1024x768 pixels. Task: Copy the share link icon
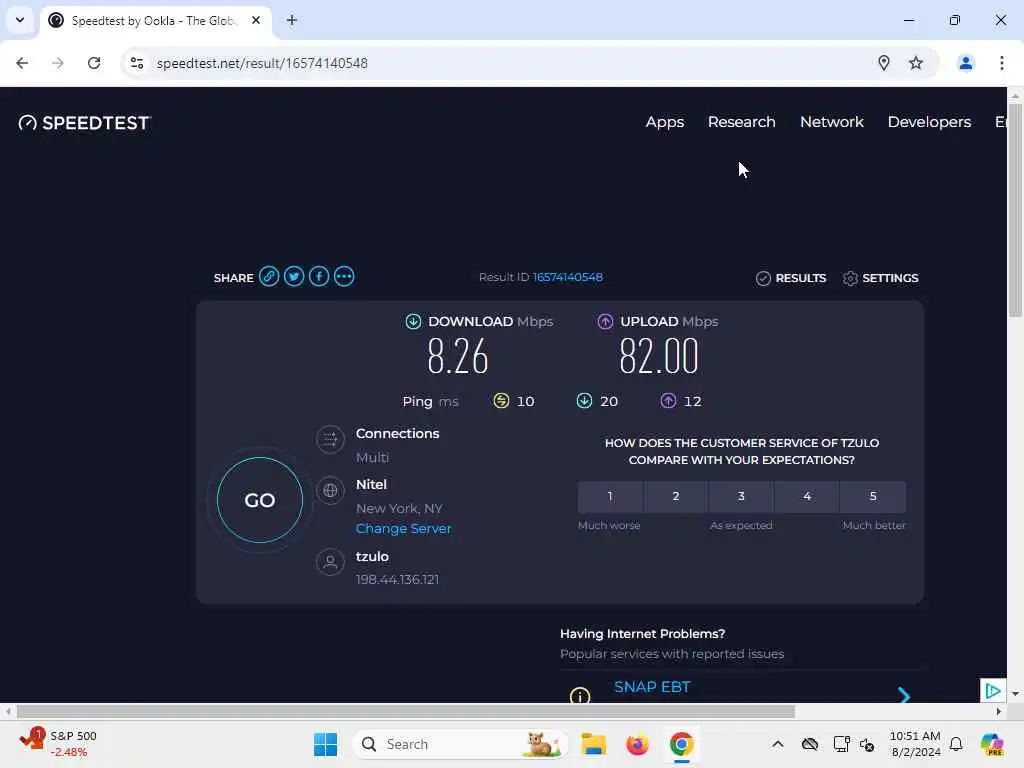point(268,277)
